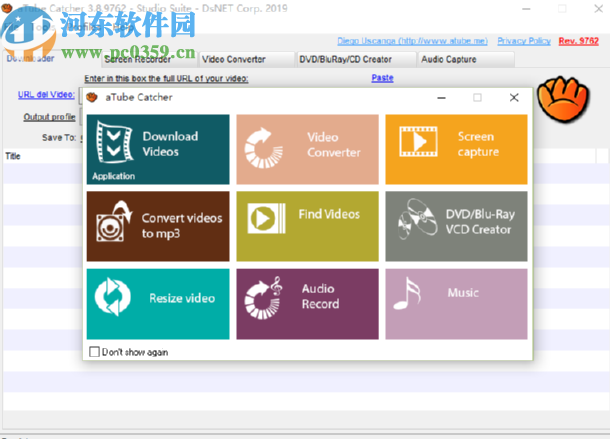
Task: Switch to the Video Converter tab
Action: (247, 60)
